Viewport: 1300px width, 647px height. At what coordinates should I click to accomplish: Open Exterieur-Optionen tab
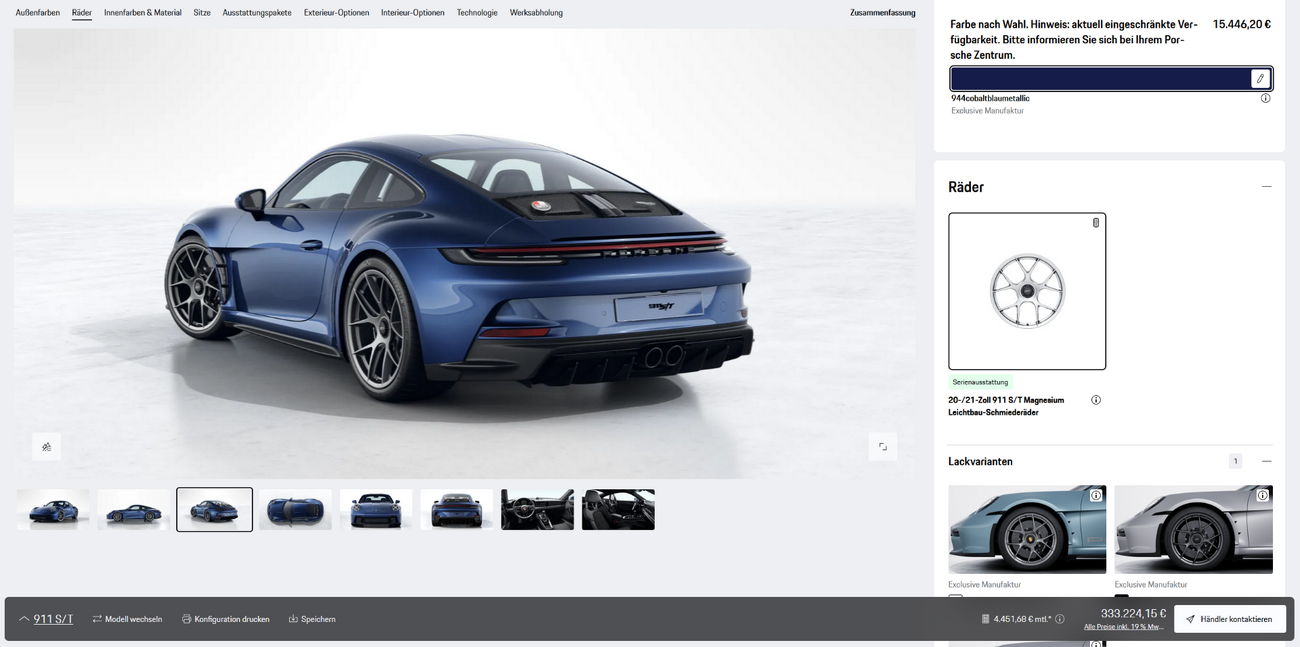[336, 13]
